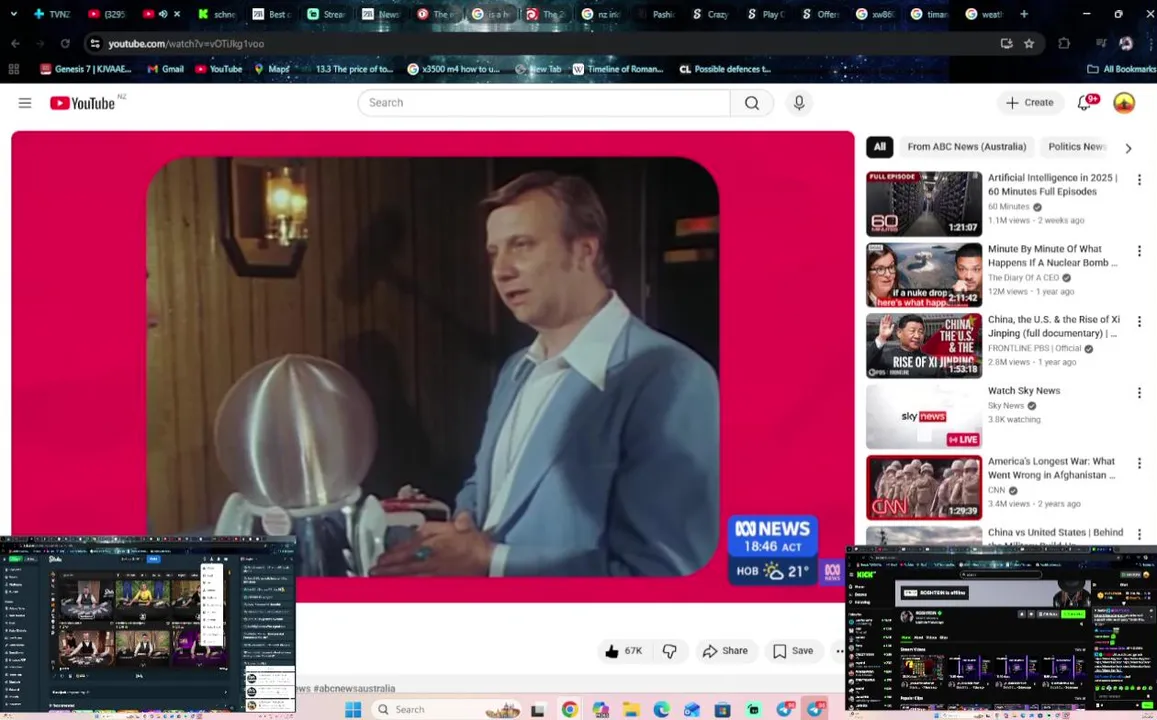Viewport: 1157px width, 720px height.
Task: Open the 60 Minutes AI full episode thumbnail
Action: click(x=924, y=204)
